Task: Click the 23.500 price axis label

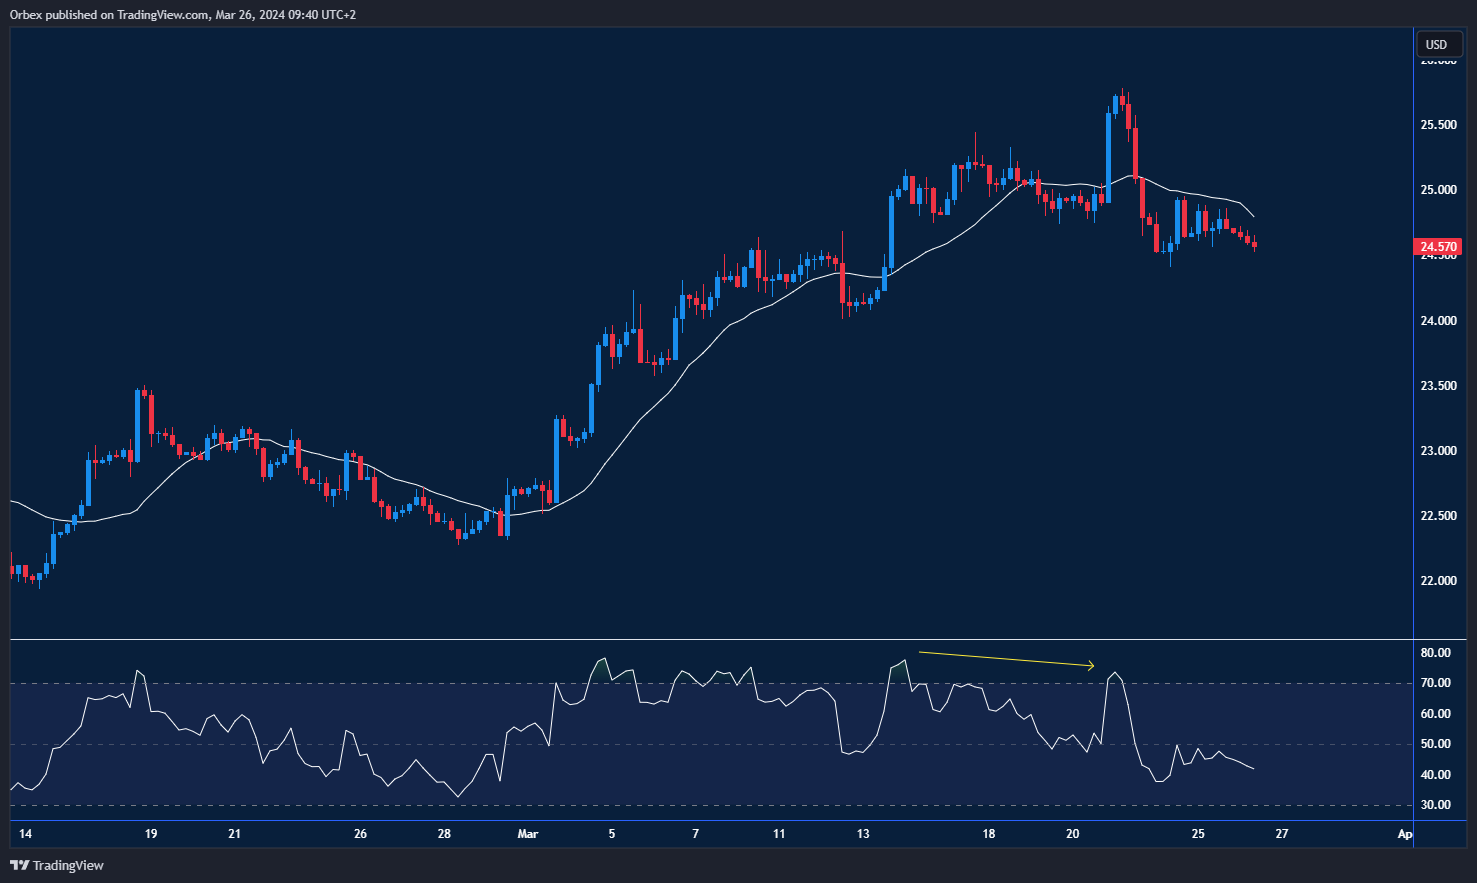Action: tap(1438, 386)
